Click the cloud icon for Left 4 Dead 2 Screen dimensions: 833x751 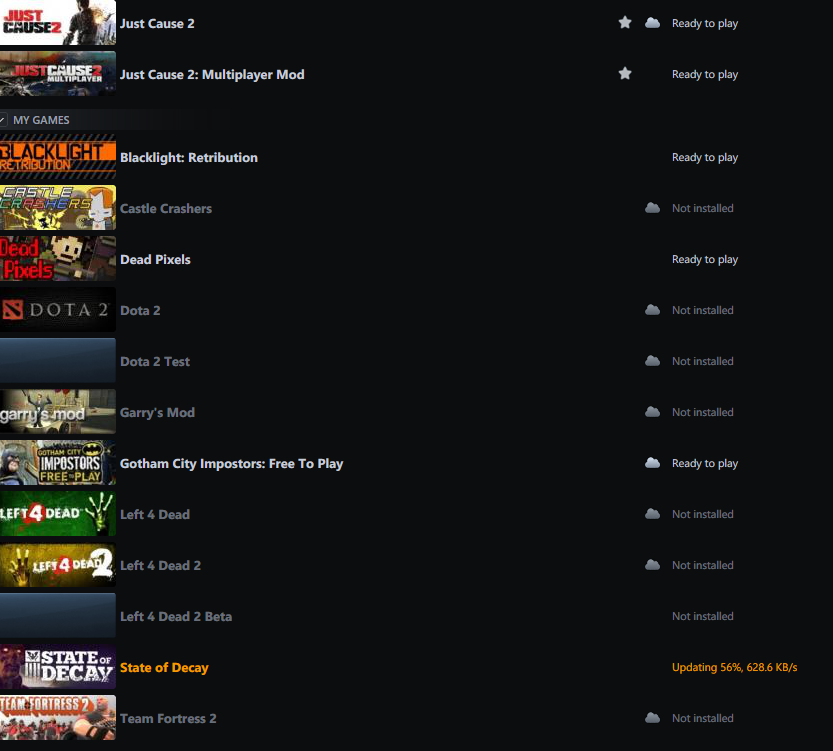[652, 565]
